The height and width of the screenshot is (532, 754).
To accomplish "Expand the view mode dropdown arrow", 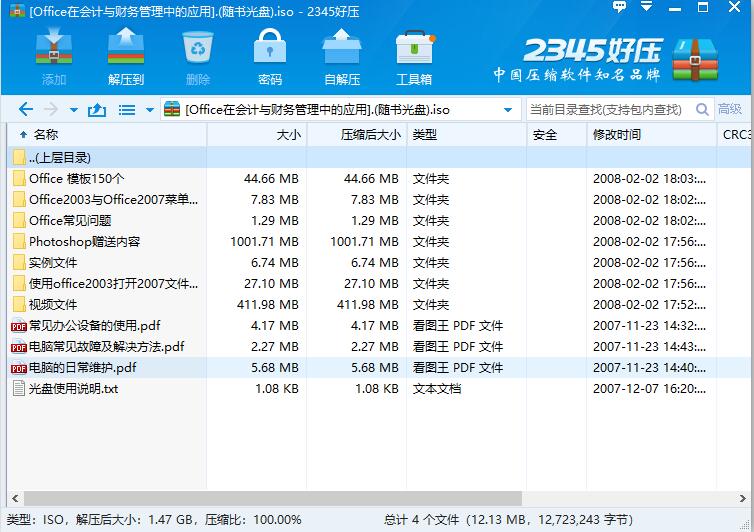I will tap(150, 110).
